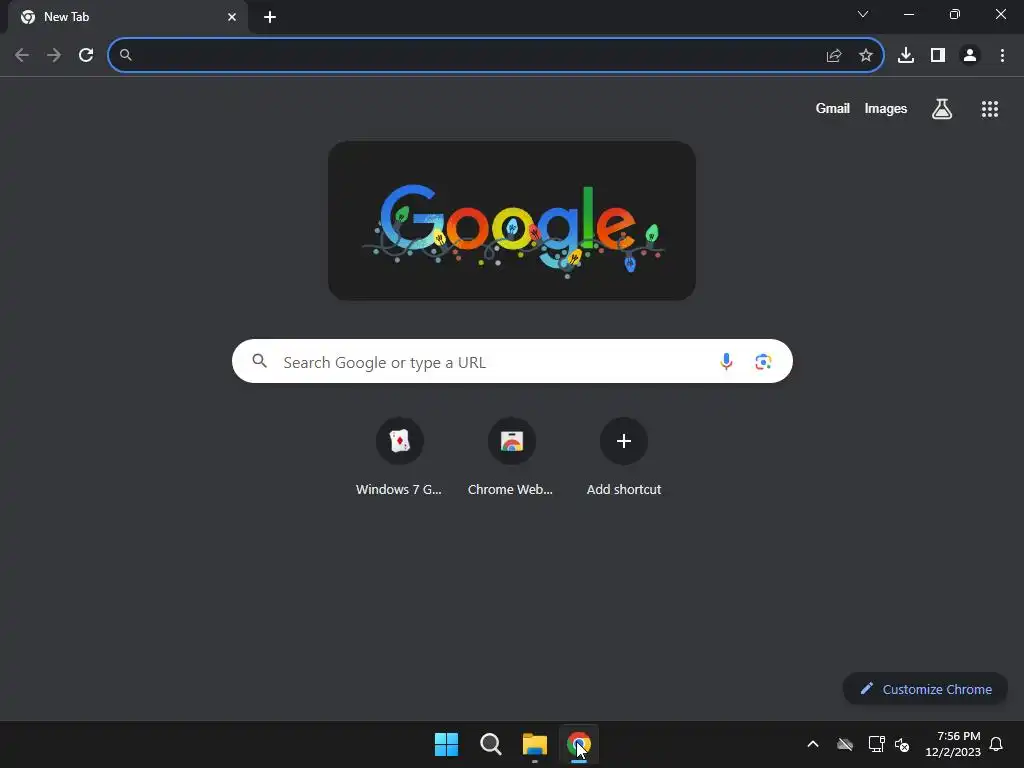Open the Chrome Web Store shortcut

coord(511,456)
